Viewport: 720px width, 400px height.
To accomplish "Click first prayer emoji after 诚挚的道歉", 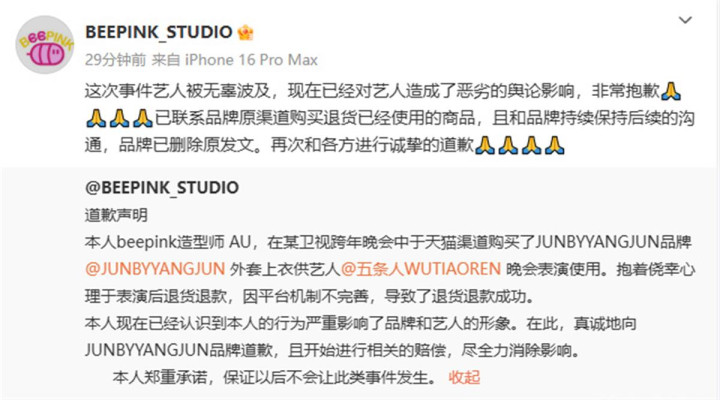I will tap(485, 145).
